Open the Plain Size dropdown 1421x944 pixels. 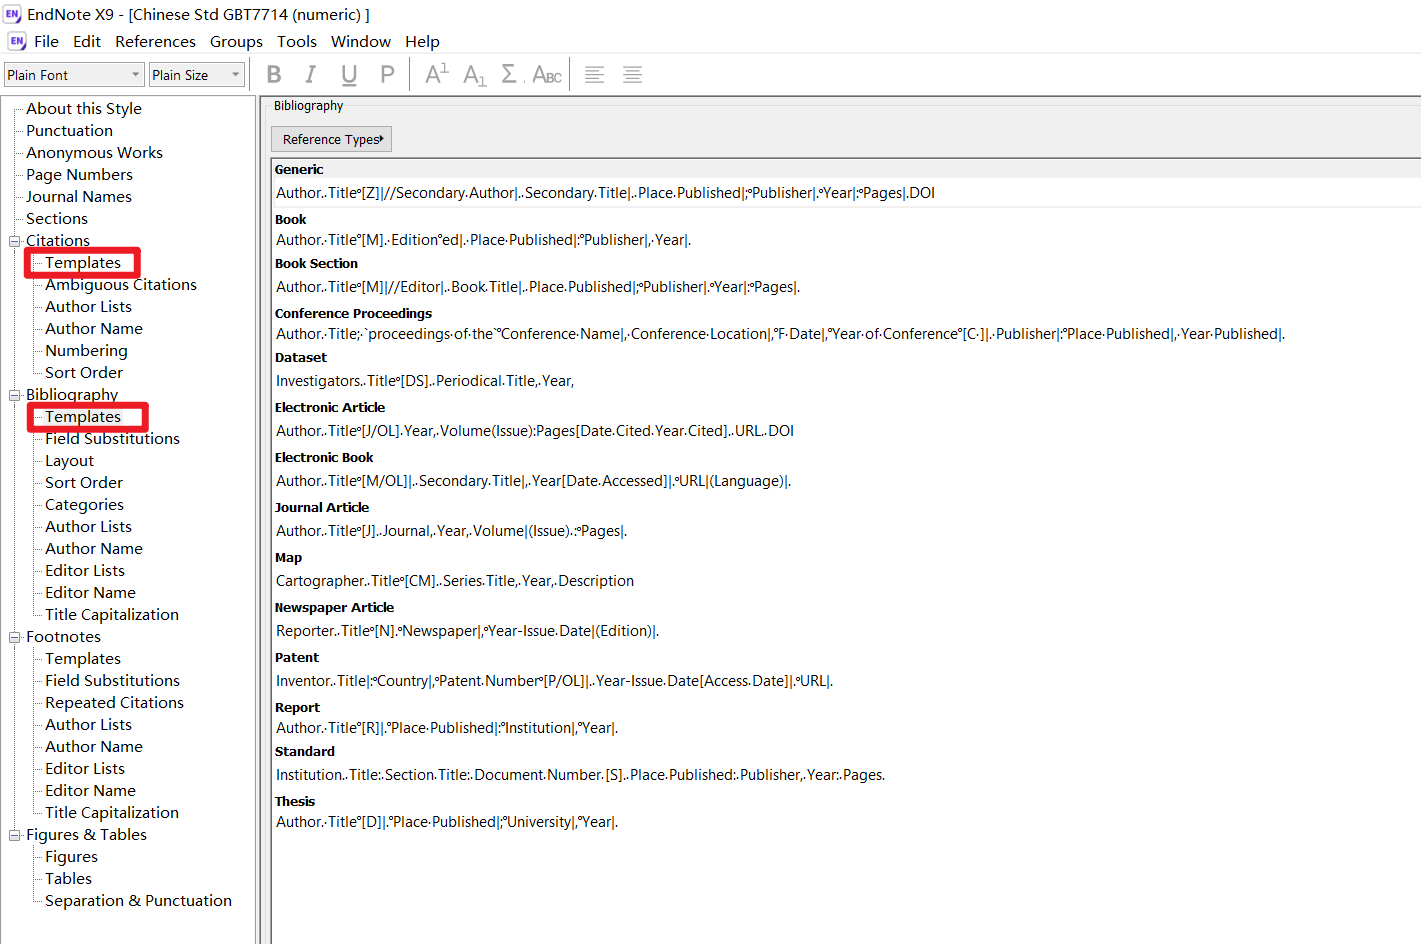[197, 75]
